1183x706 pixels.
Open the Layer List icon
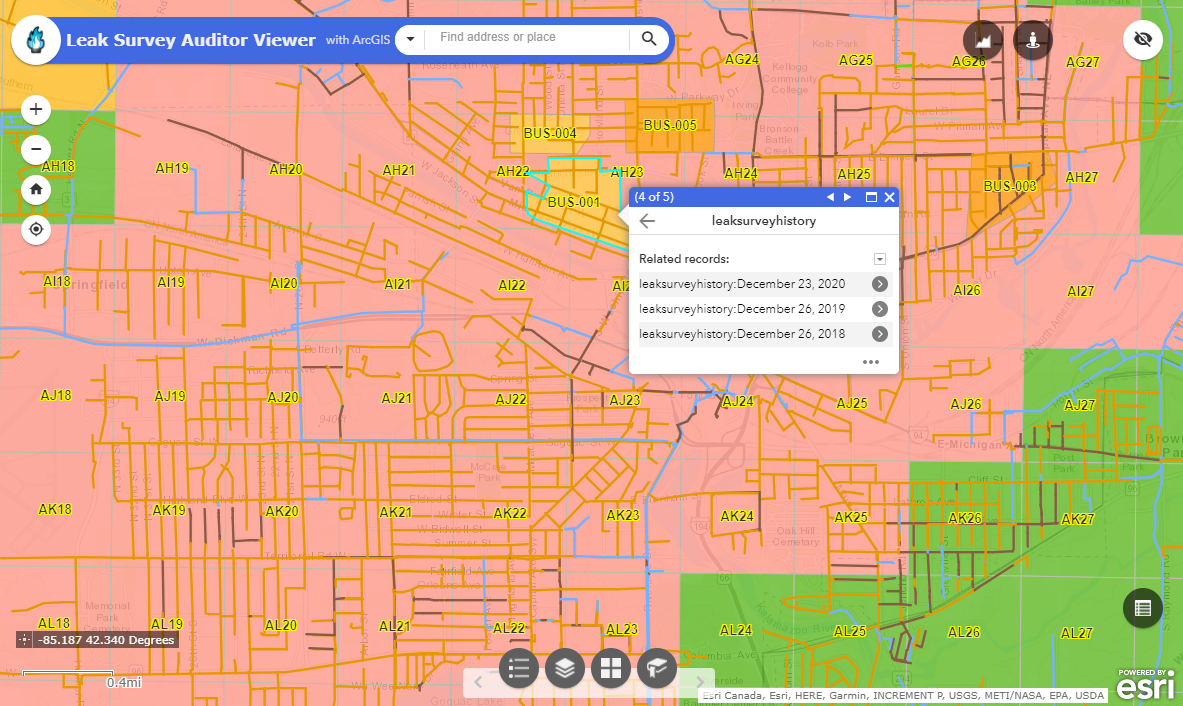(565, 668)
